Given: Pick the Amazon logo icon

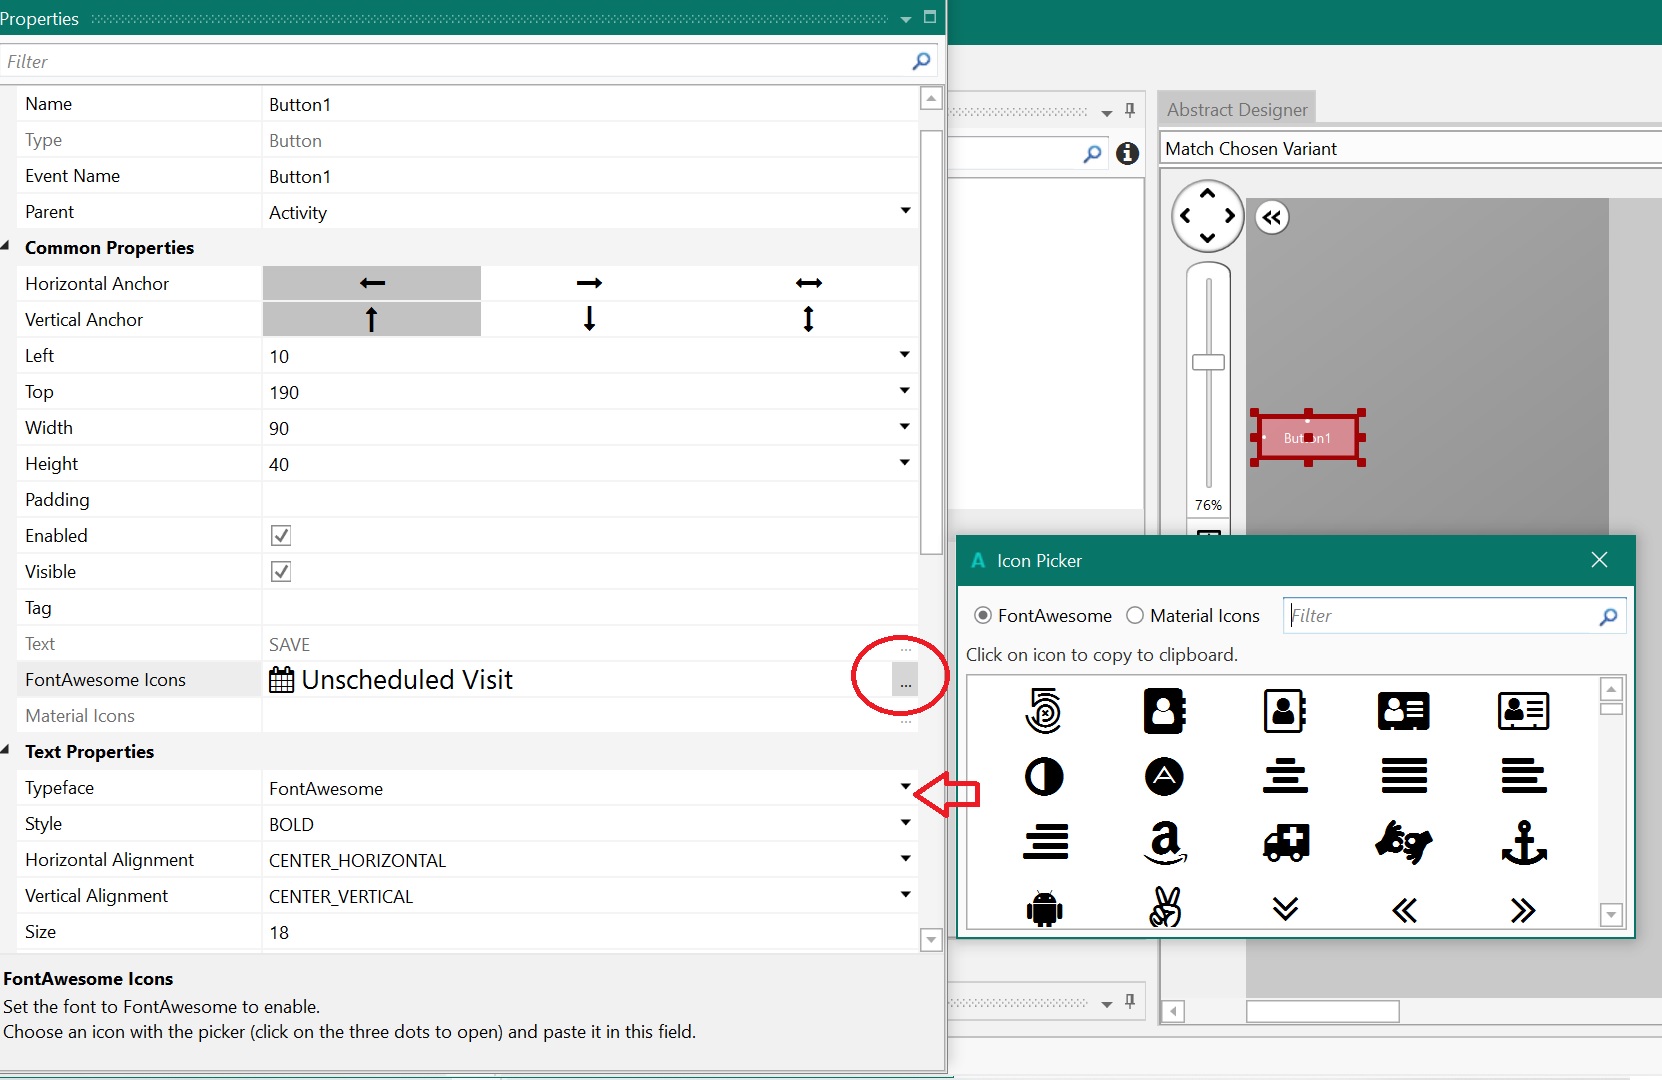Looking at the screenshot, I should click(x=1165, y=842).
